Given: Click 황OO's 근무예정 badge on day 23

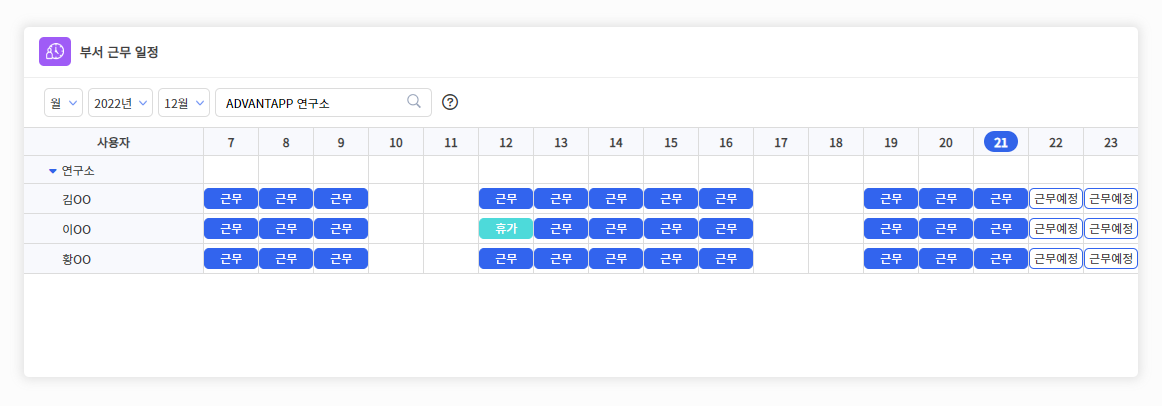Looking at the screenshot, I should click(x=1110, y=259).
